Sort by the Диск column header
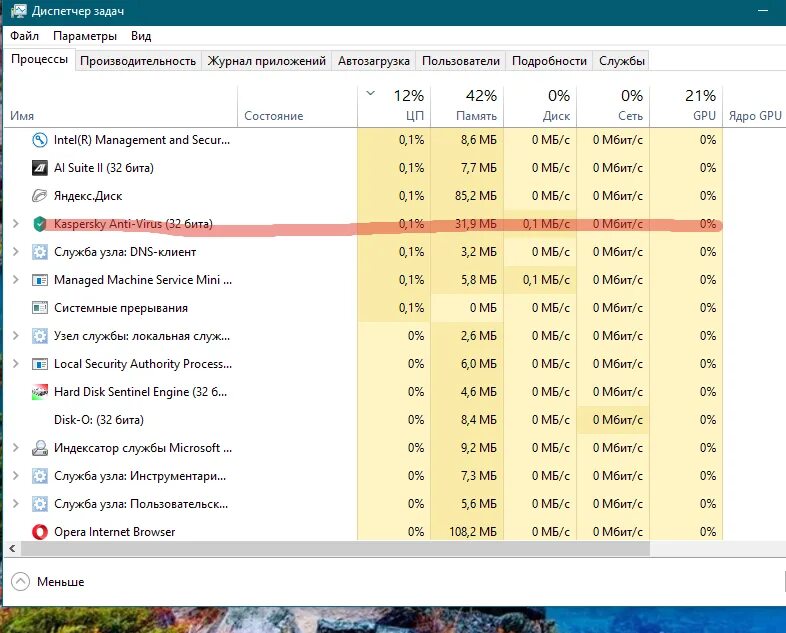This screenshot has width=786, height=633. tap(540, 106)
